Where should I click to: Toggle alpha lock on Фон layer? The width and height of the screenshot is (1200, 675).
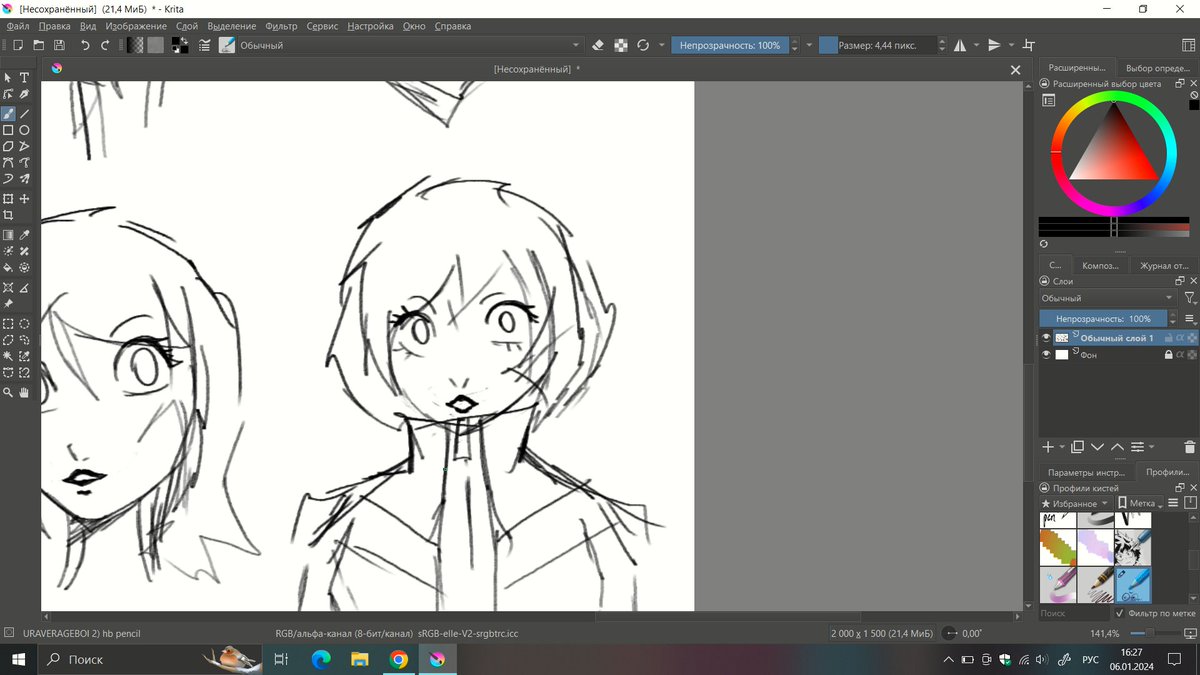[x=1192, y=354]
